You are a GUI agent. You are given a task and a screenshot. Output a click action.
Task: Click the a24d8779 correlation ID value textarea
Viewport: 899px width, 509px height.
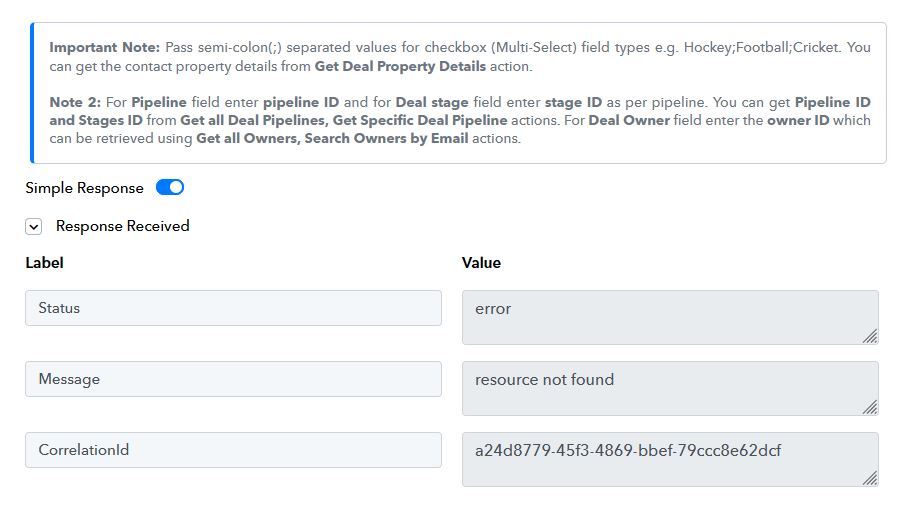tap(670, 459)
